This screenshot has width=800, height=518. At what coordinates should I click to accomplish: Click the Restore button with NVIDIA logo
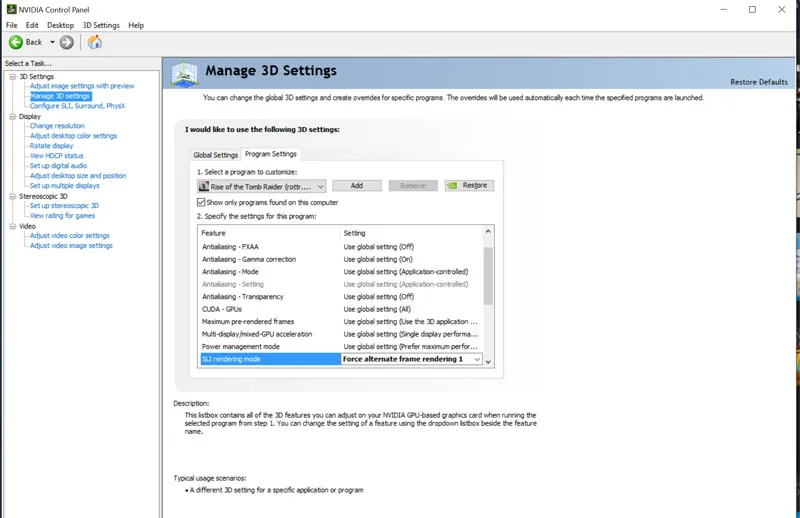click(469, 186)
